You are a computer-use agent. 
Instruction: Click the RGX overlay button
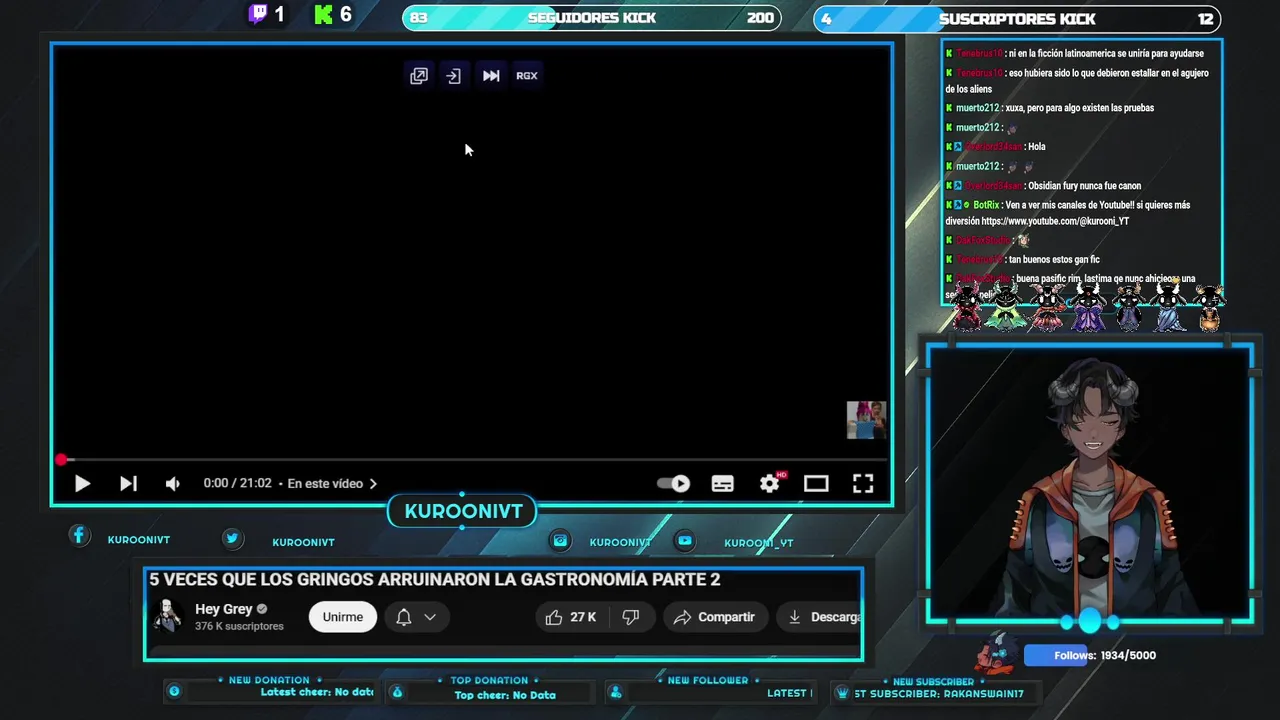(x=527, y=76)
